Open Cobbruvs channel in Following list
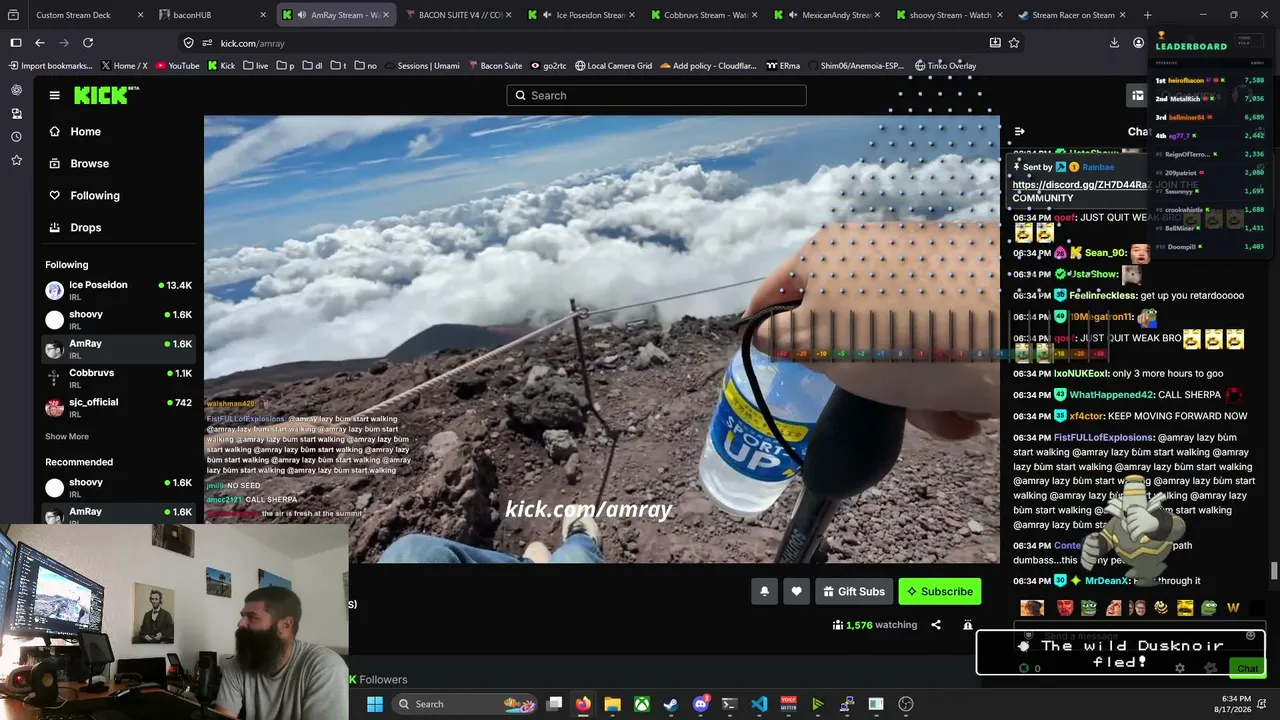 (118, 378)
